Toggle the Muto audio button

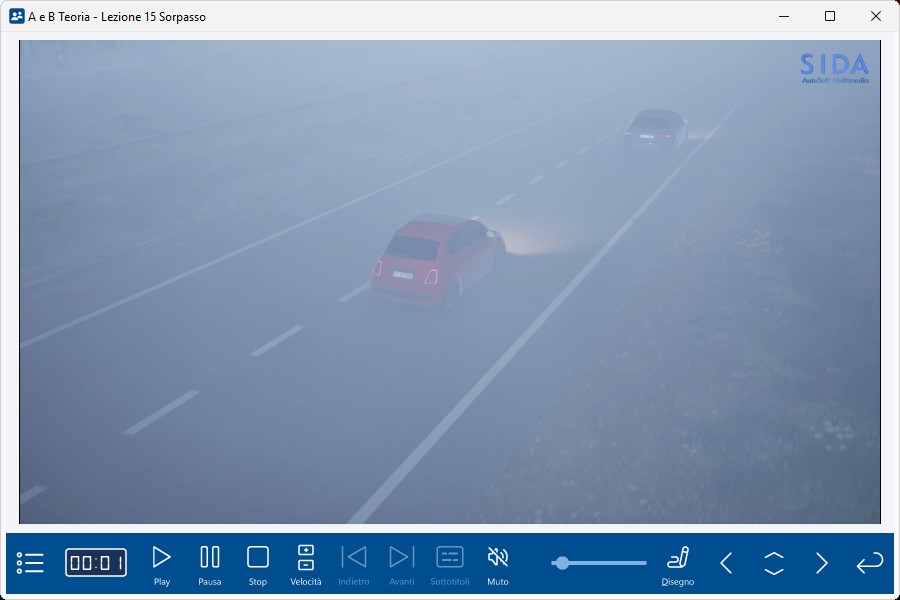498,563
